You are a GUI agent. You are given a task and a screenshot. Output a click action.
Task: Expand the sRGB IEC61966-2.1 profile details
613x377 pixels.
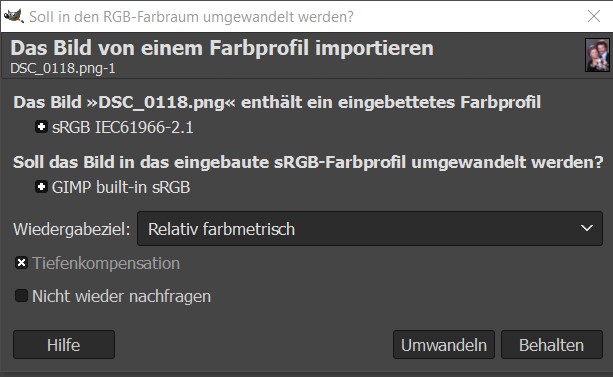(x=41, y=127)
